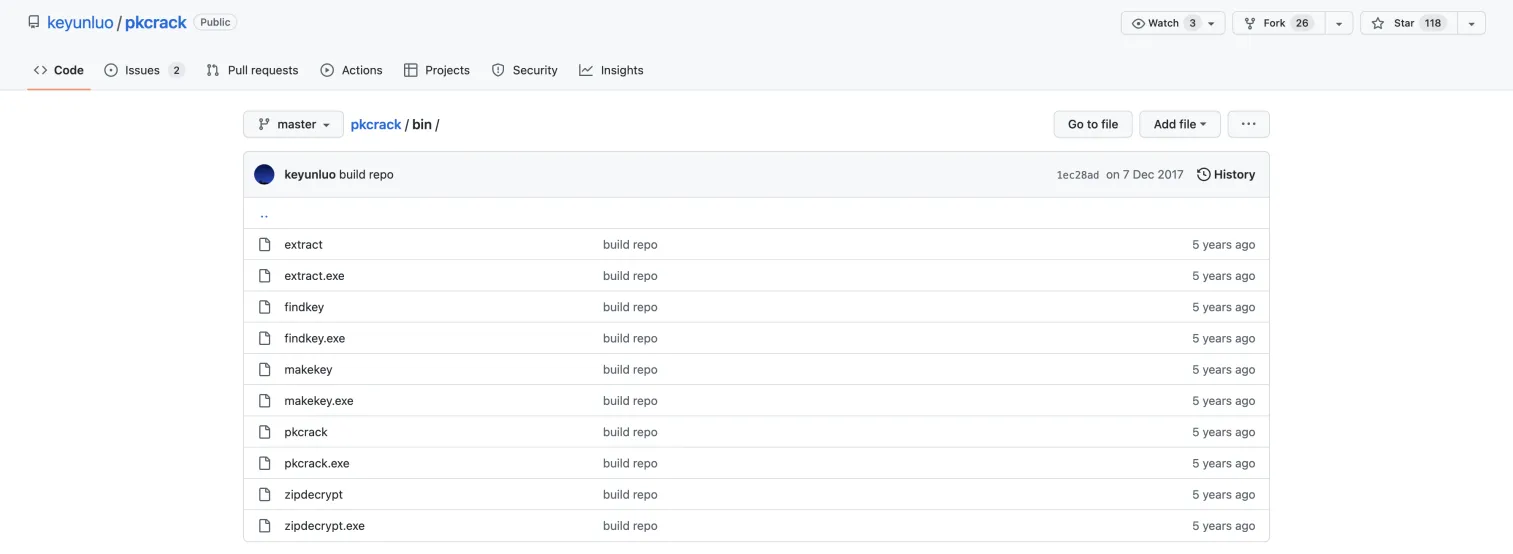Click the "on 7 Dec 2017" commit date
The image size is (1513, 554).
point(1144,174)
